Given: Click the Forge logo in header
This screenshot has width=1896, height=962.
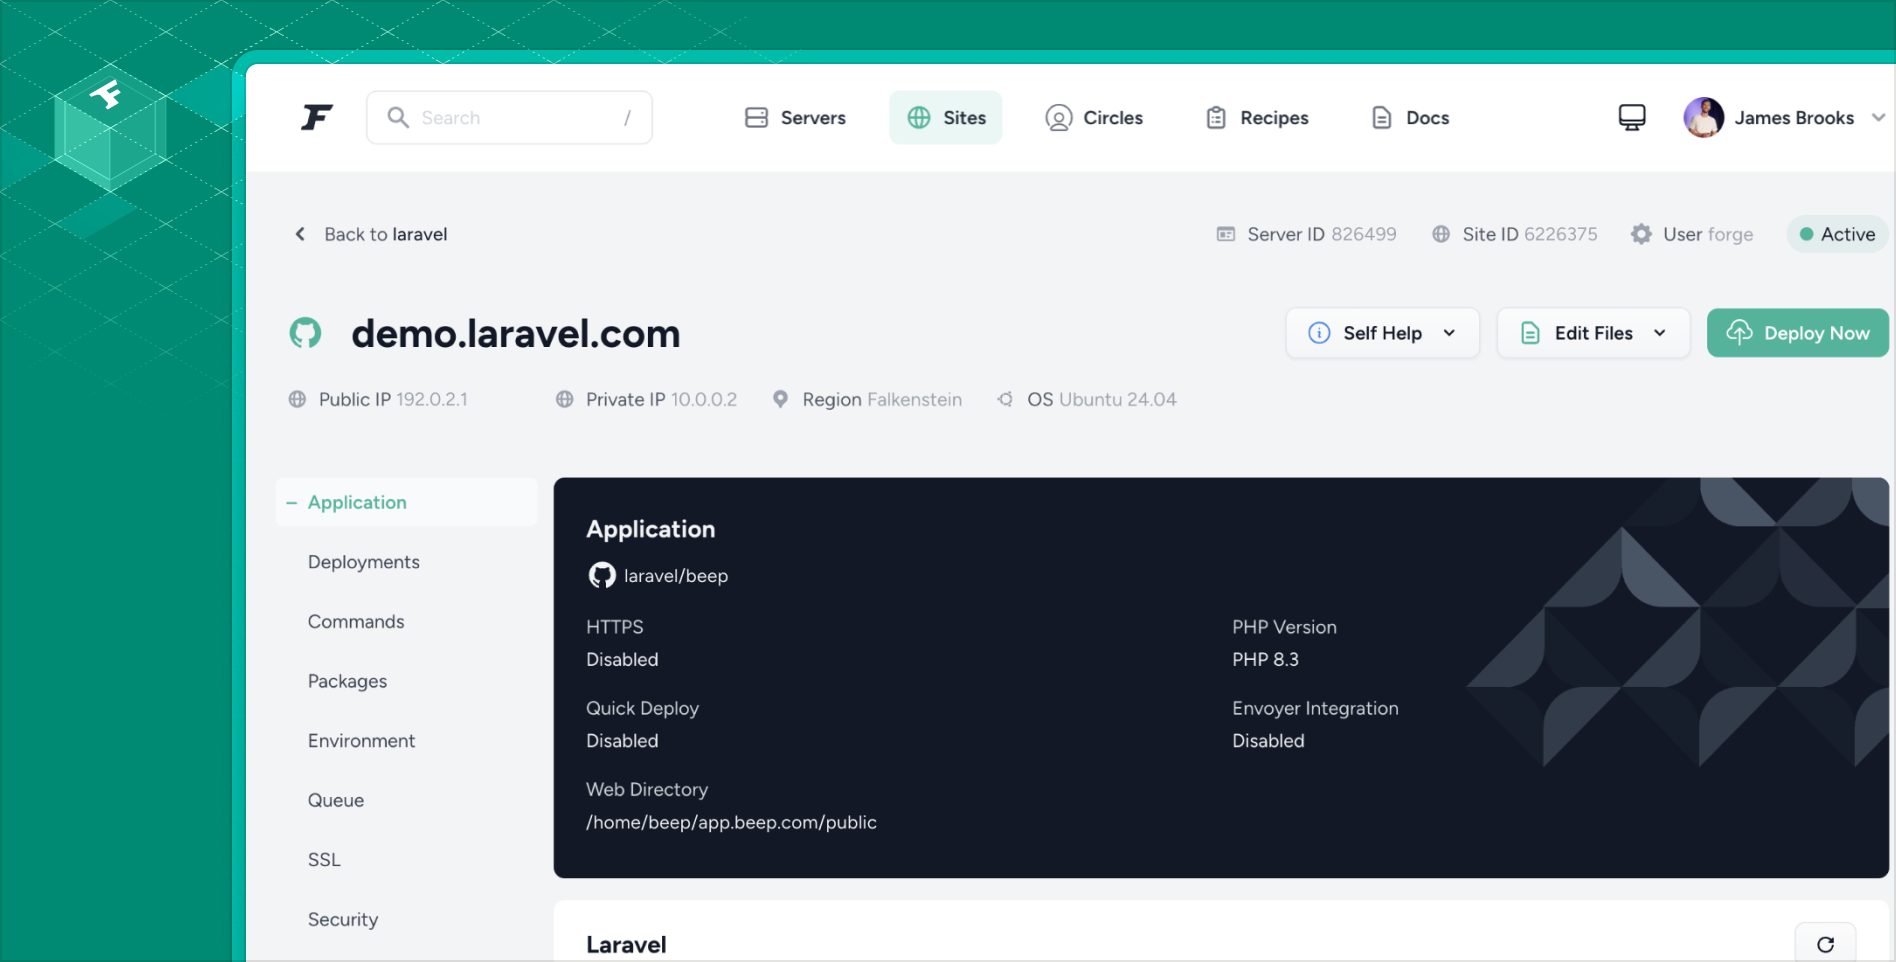Looking at the screenshot, I should (x=316, y=118).
